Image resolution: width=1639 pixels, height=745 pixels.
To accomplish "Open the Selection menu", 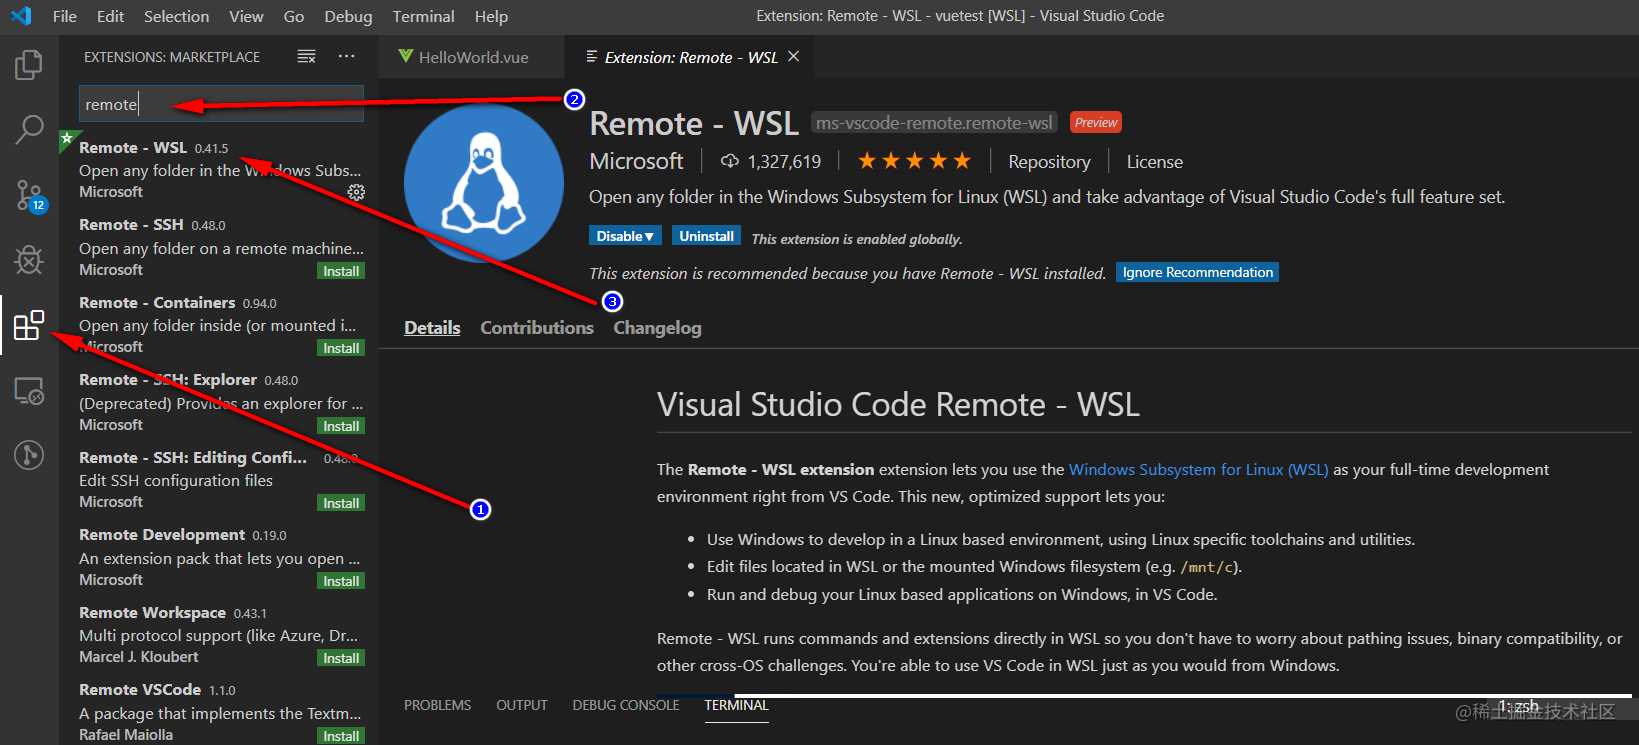I will 176,16.
